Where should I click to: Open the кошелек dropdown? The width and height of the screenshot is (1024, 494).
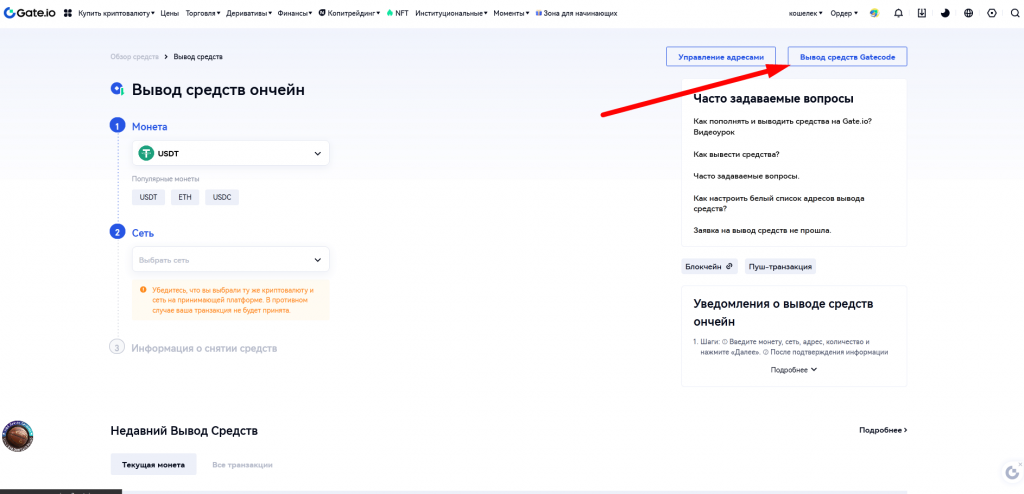[x=806, y=13]
